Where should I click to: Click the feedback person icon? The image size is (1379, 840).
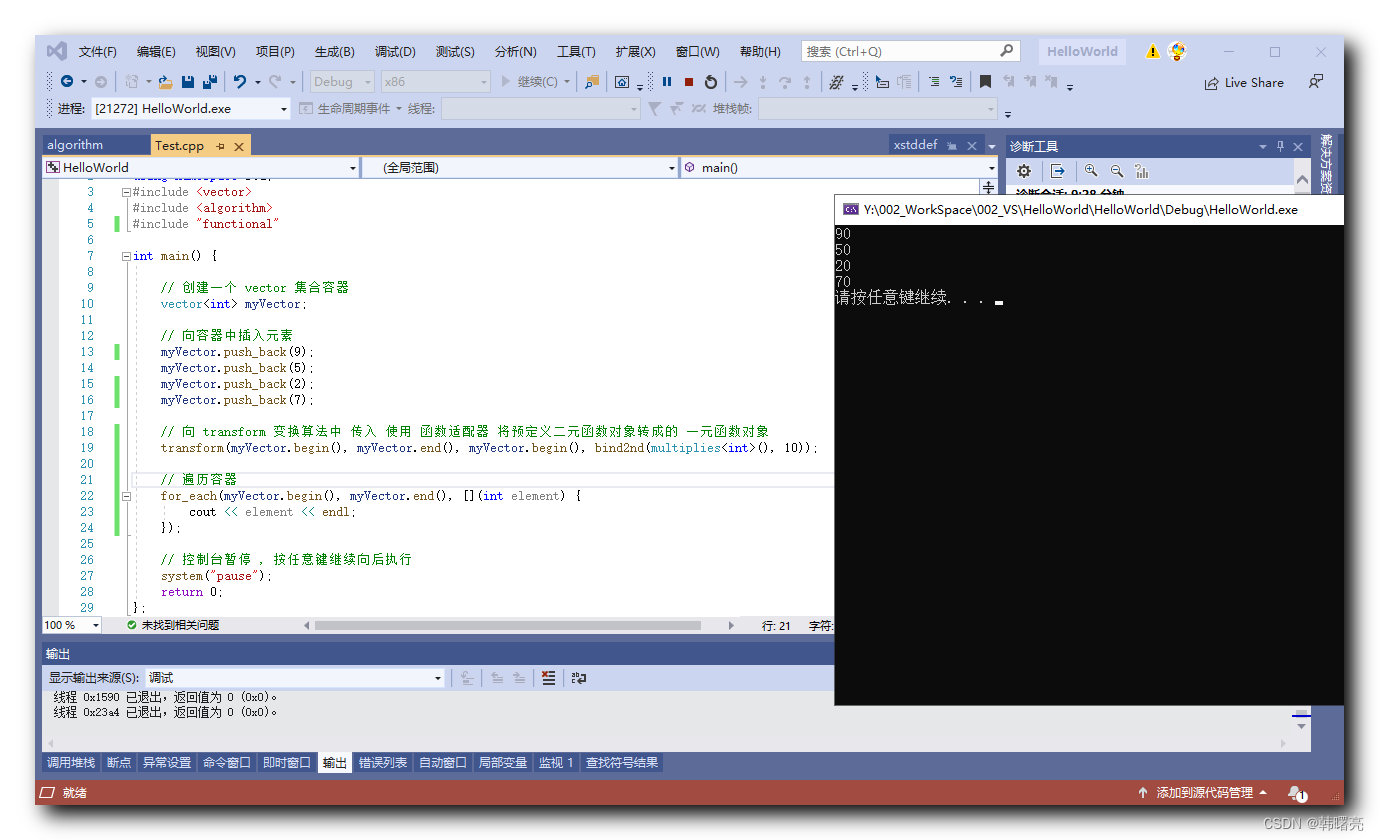pos(1316,82)
